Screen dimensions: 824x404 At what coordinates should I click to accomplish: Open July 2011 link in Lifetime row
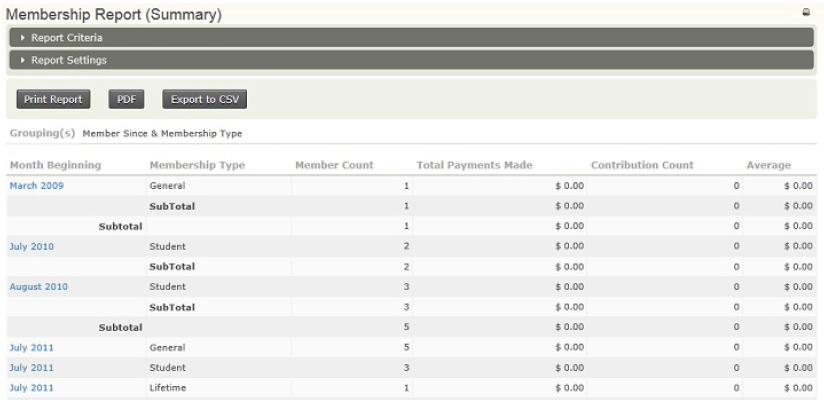tap(31, 388)
